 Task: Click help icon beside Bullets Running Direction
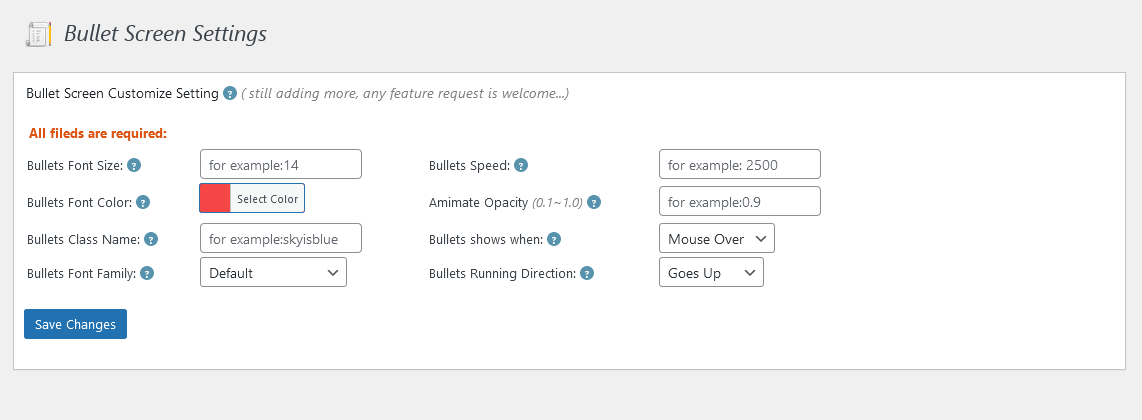pyautogui.click(x=587, y=273)
